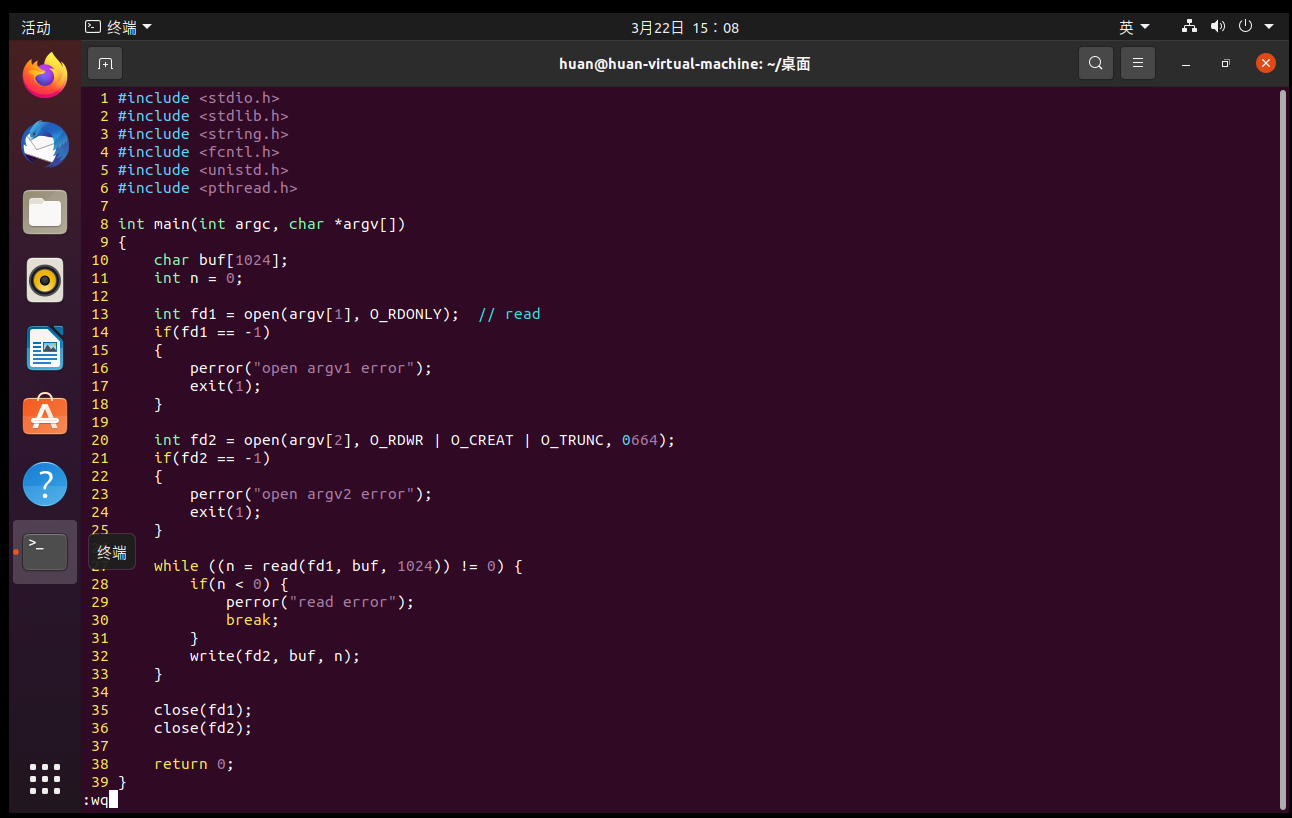
Task: Launch Thunderbird mail from the dock
Action: 45,144
